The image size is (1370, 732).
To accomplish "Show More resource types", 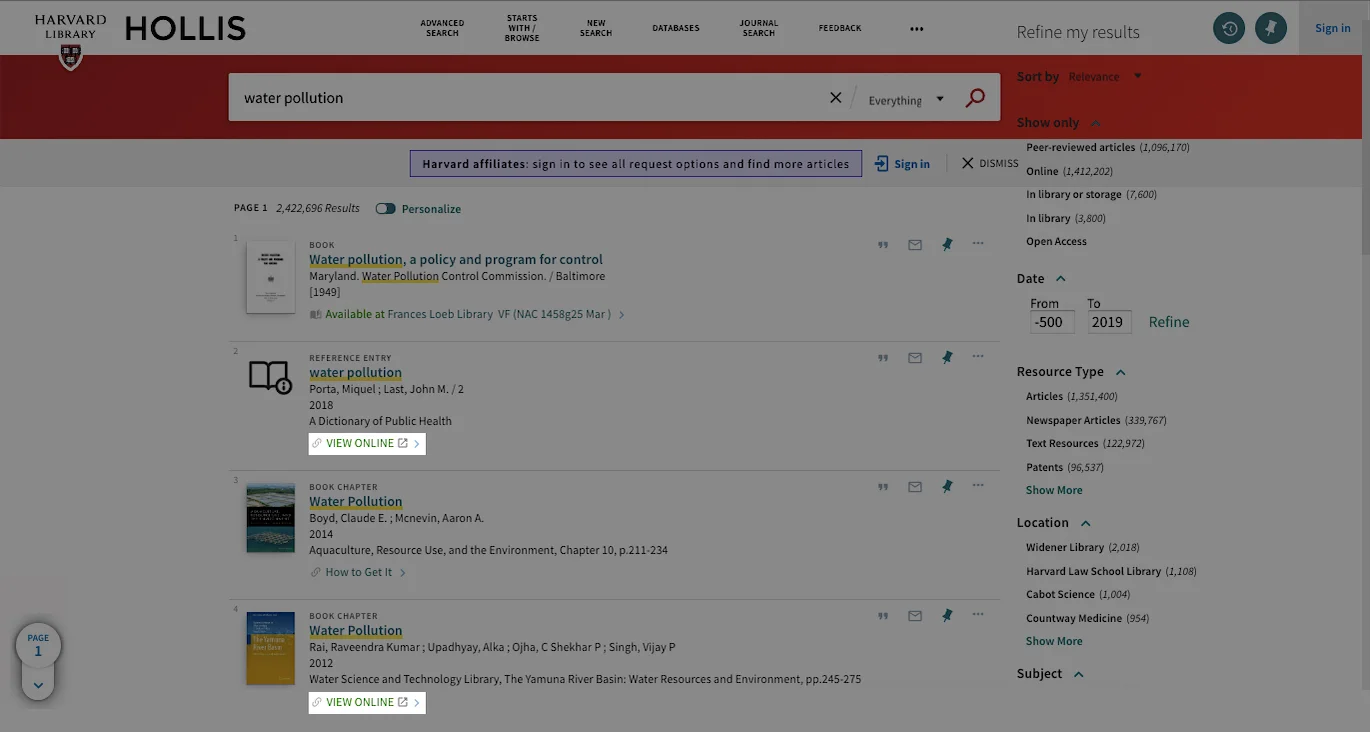I will click(x=1054, y=490).
